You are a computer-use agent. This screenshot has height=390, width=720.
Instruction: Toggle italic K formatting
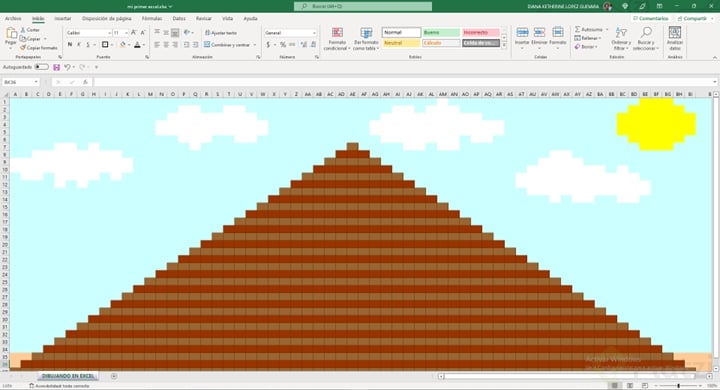[79, 45]
